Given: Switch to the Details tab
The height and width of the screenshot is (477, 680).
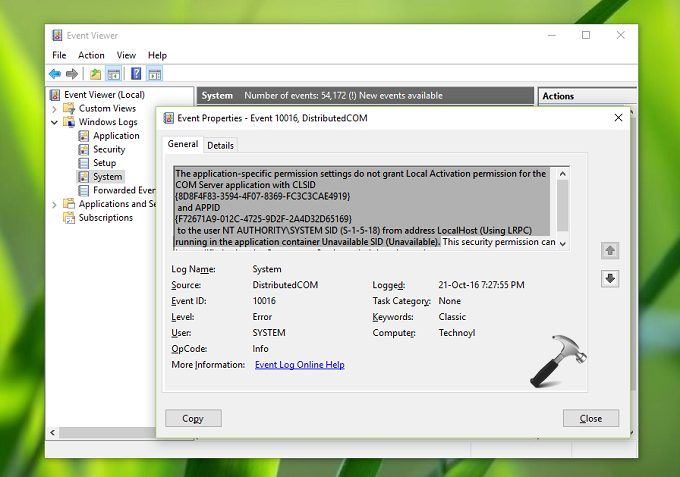Looking at the screenshot, I should [220, 145].
